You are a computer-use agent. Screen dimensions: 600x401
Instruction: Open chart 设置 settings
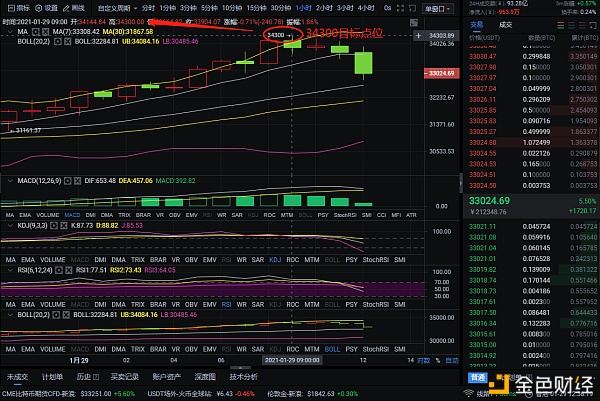pos(46,8)
